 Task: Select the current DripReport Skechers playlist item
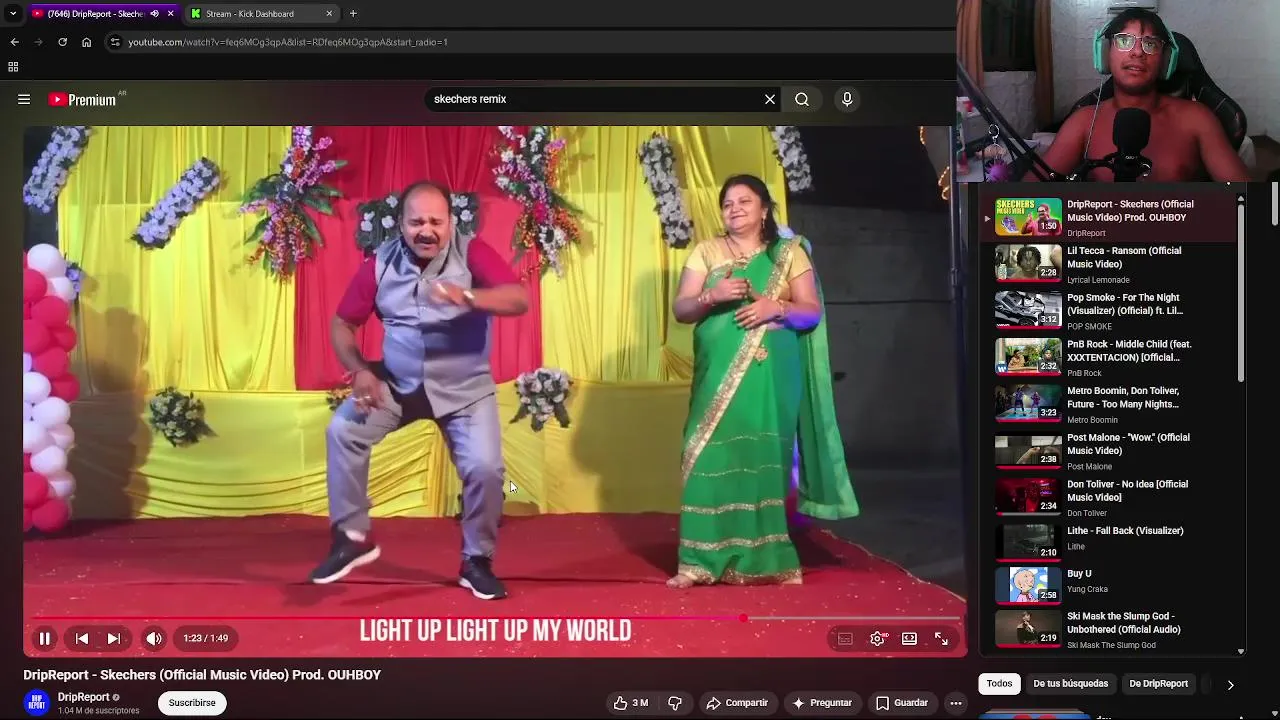[x=1110, y=217]
